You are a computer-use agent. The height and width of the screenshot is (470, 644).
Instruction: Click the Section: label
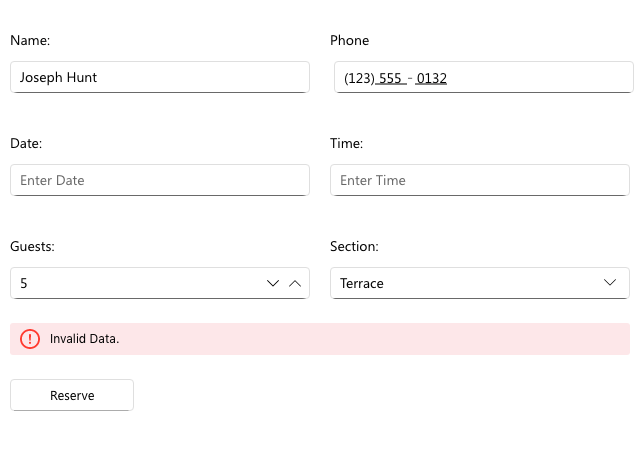354,246
